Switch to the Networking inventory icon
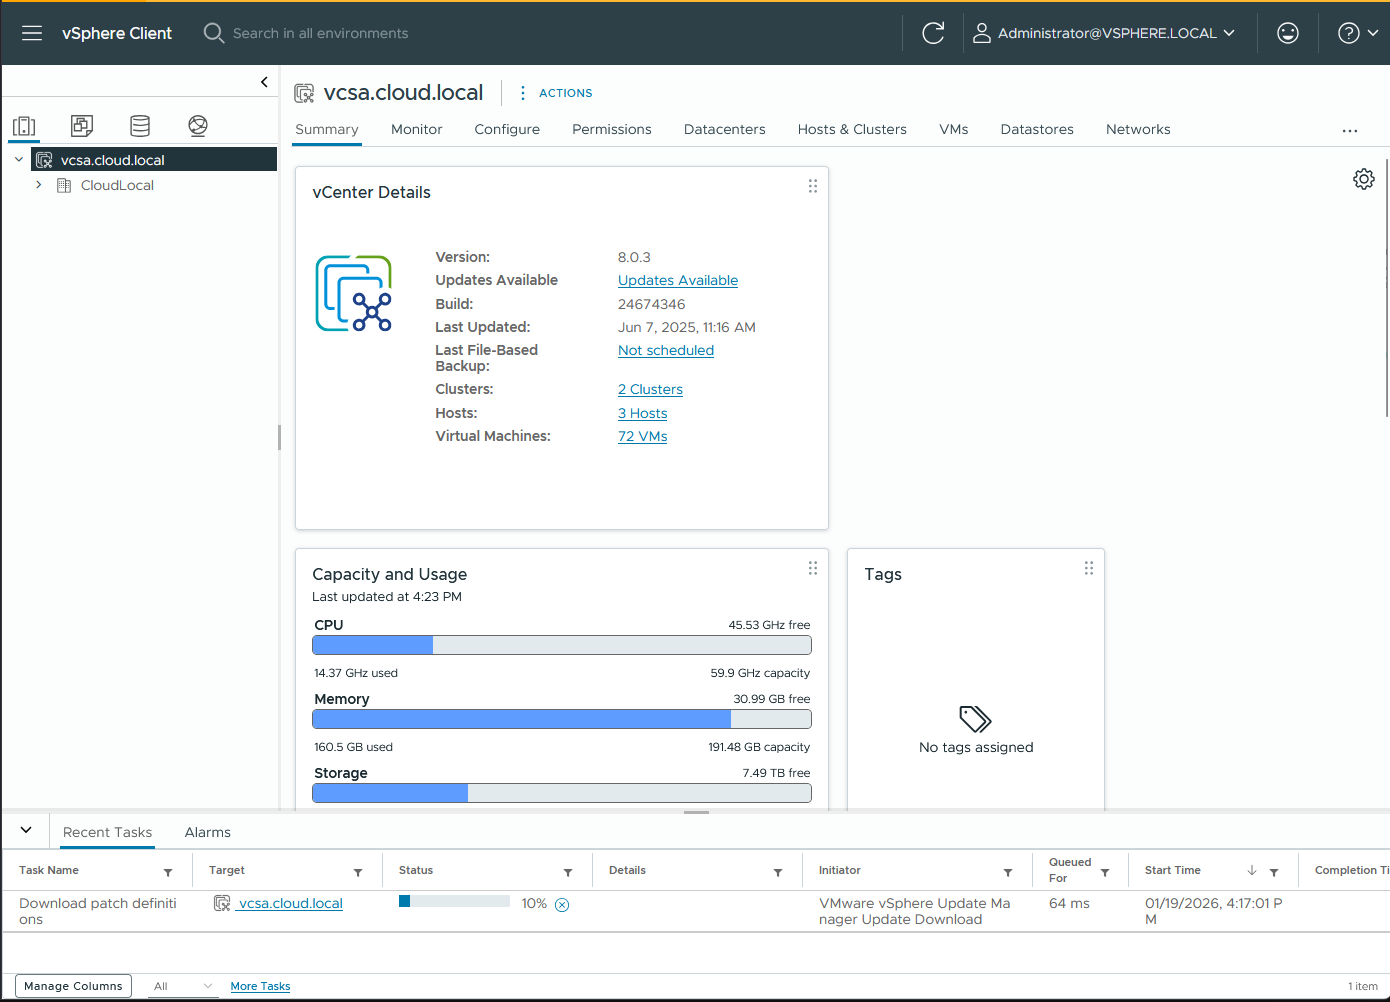Image resolution: width=1390 pixels, height=1002 pixels. pyautogui.click(x=198, y=126)
